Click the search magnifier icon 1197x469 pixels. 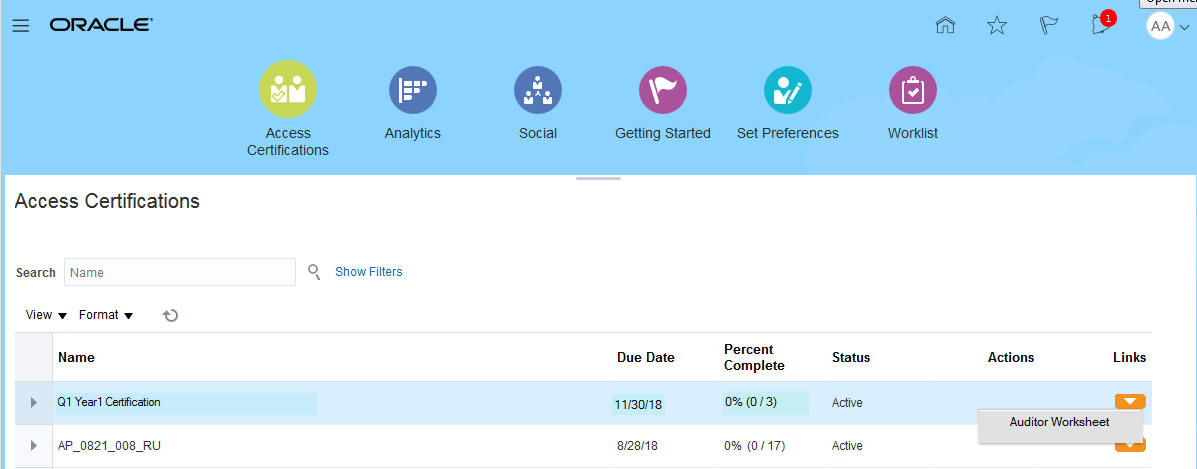[314, 272]
